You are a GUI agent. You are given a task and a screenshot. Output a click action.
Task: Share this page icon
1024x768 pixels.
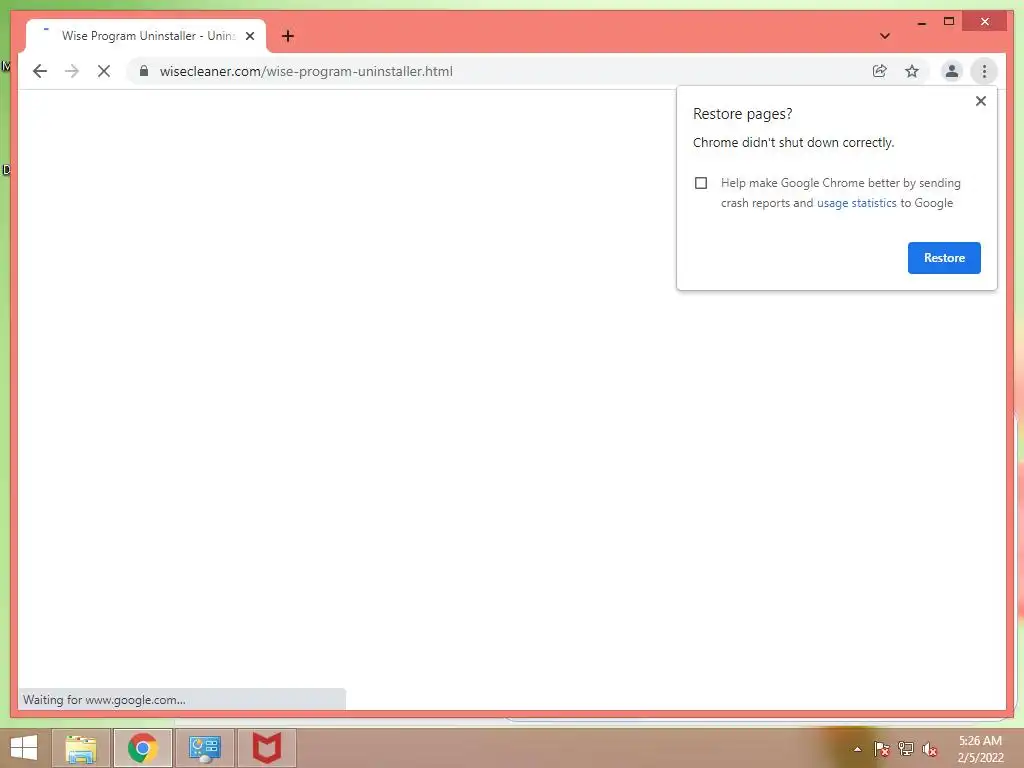[x=880, y=71]
